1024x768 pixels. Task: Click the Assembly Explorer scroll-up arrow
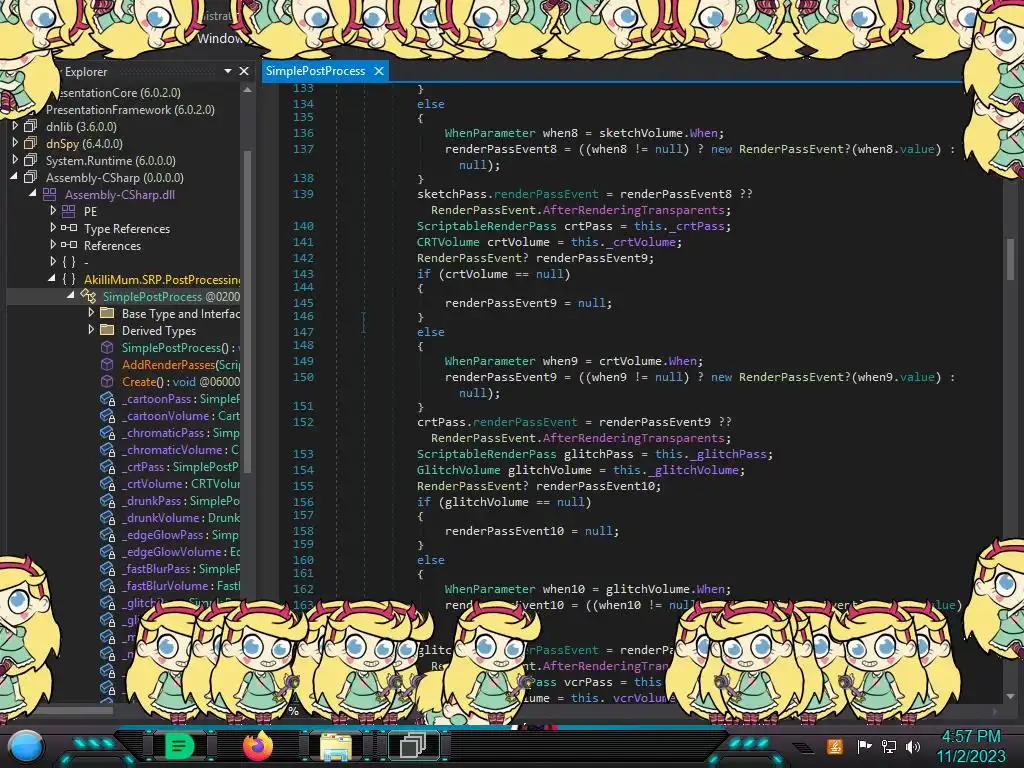(247, 91)
